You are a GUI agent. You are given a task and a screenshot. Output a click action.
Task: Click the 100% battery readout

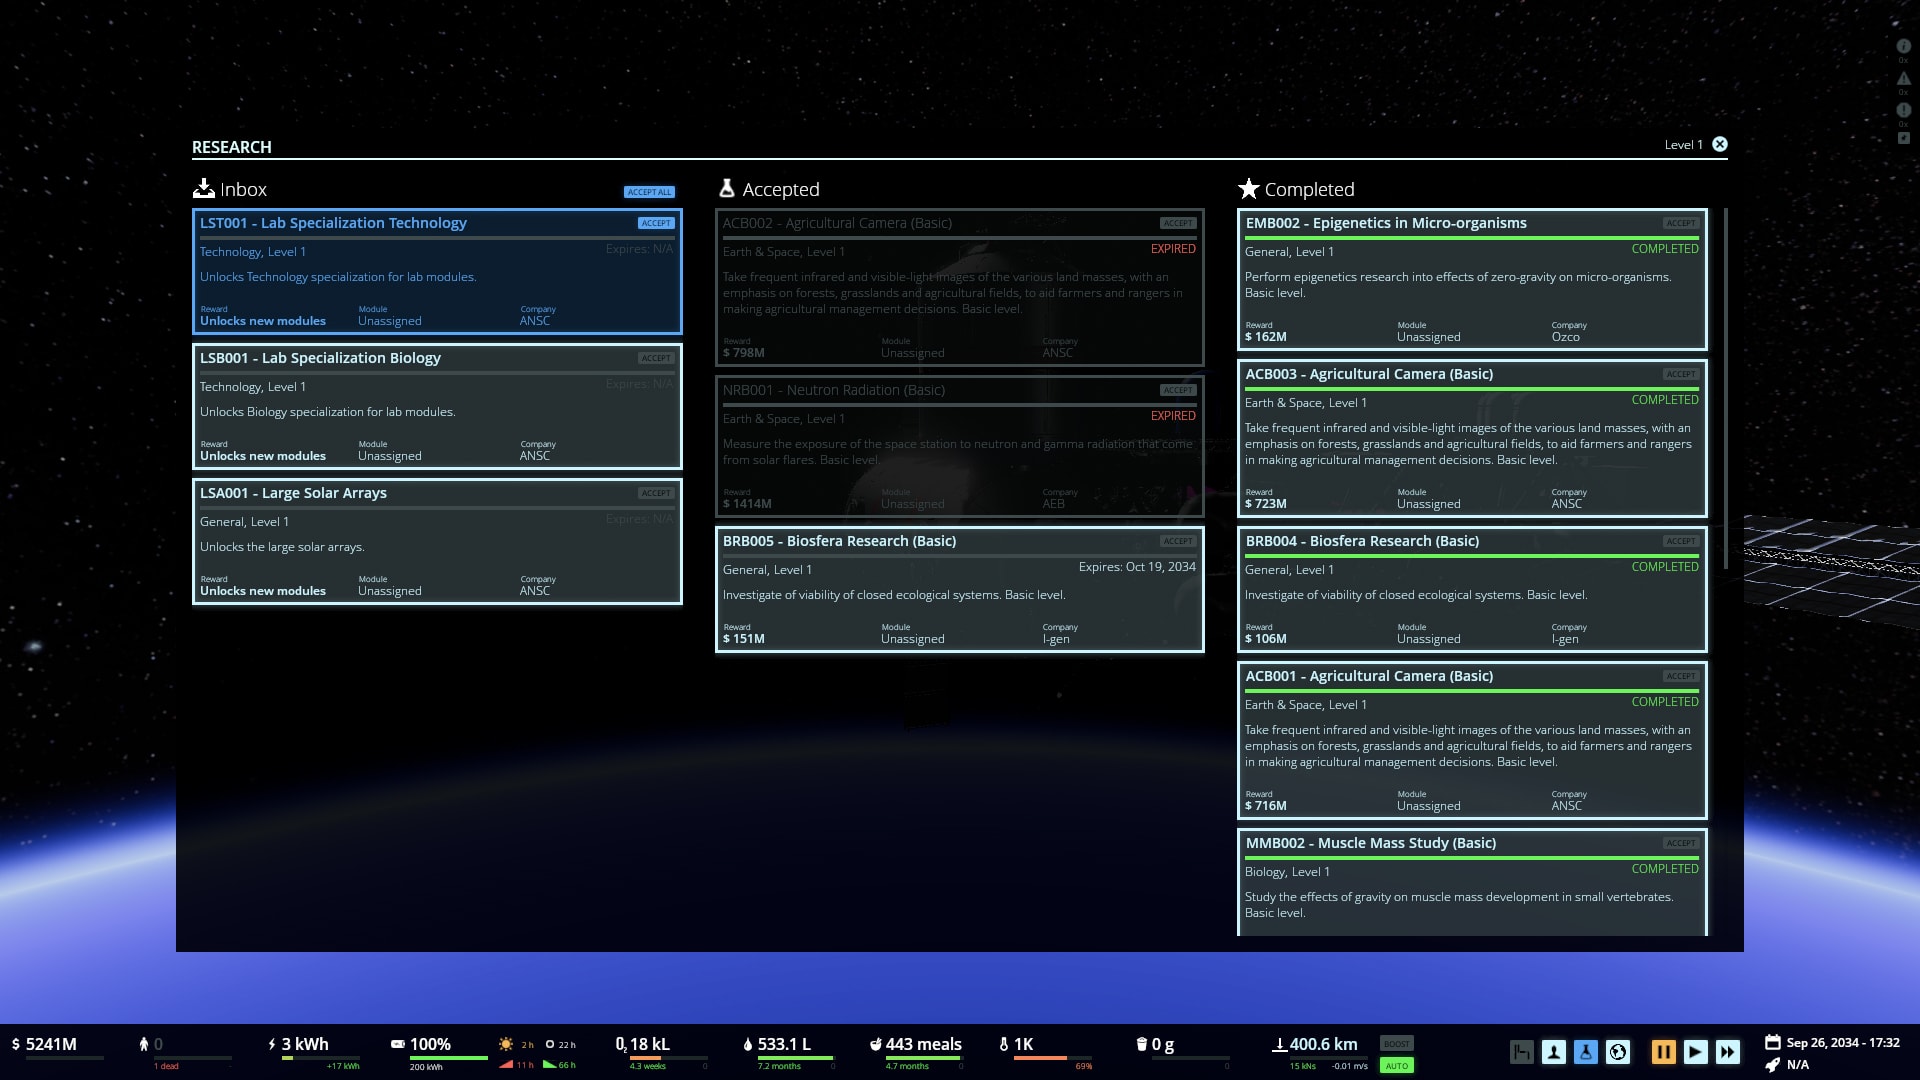[430, 1044]
